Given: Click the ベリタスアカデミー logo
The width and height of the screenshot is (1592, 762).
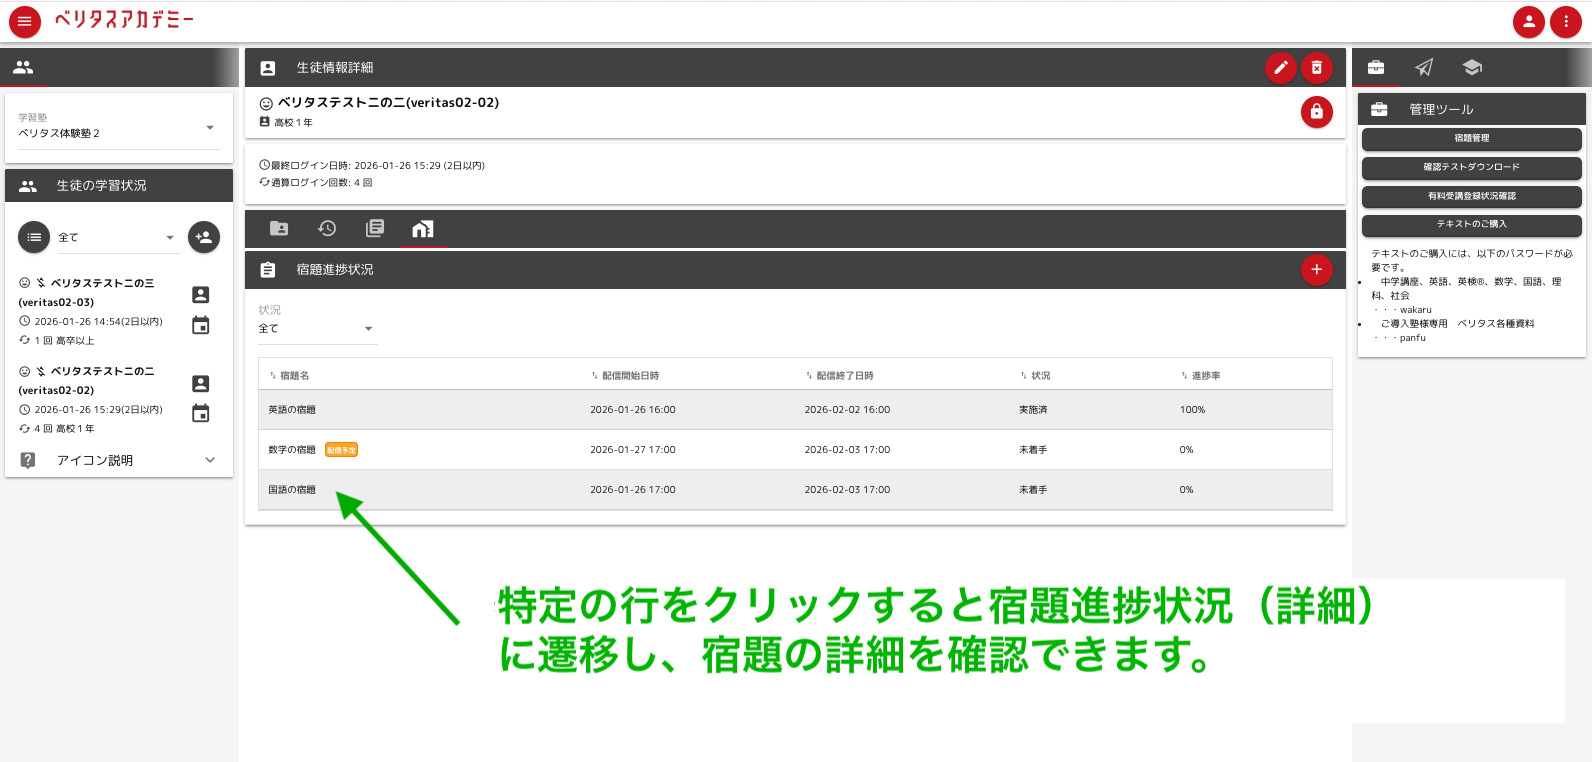Looking at the screenshot, I should 124,20.
